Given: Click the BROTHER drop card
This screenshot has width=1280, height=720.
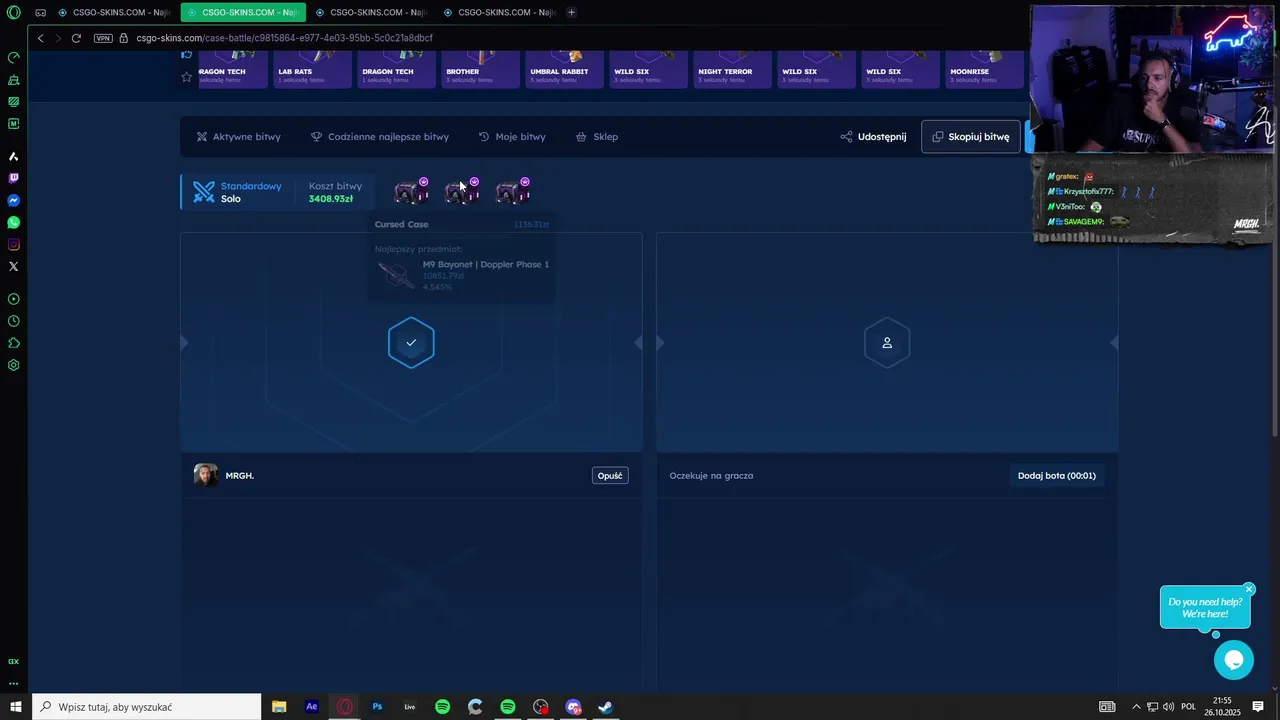Looking at the screenshot, I should [x=480, y=68].
